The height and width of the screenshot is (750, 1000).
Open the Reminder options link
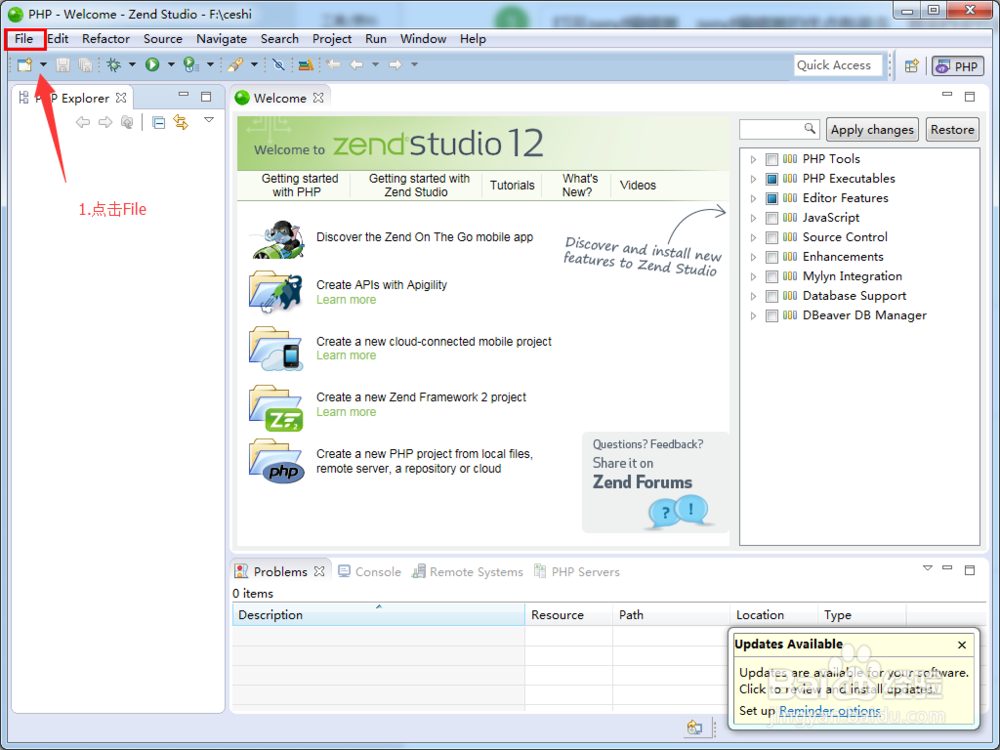830,710
